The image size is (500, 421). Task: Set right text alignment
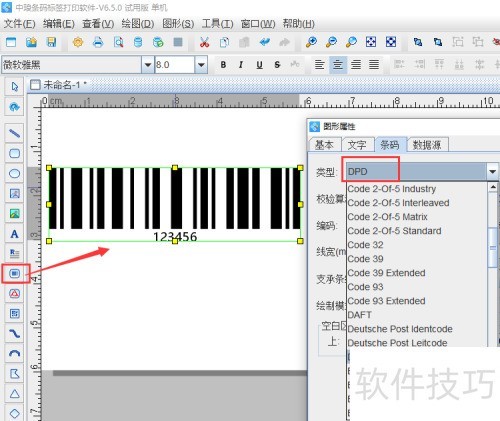pos(356,65)
